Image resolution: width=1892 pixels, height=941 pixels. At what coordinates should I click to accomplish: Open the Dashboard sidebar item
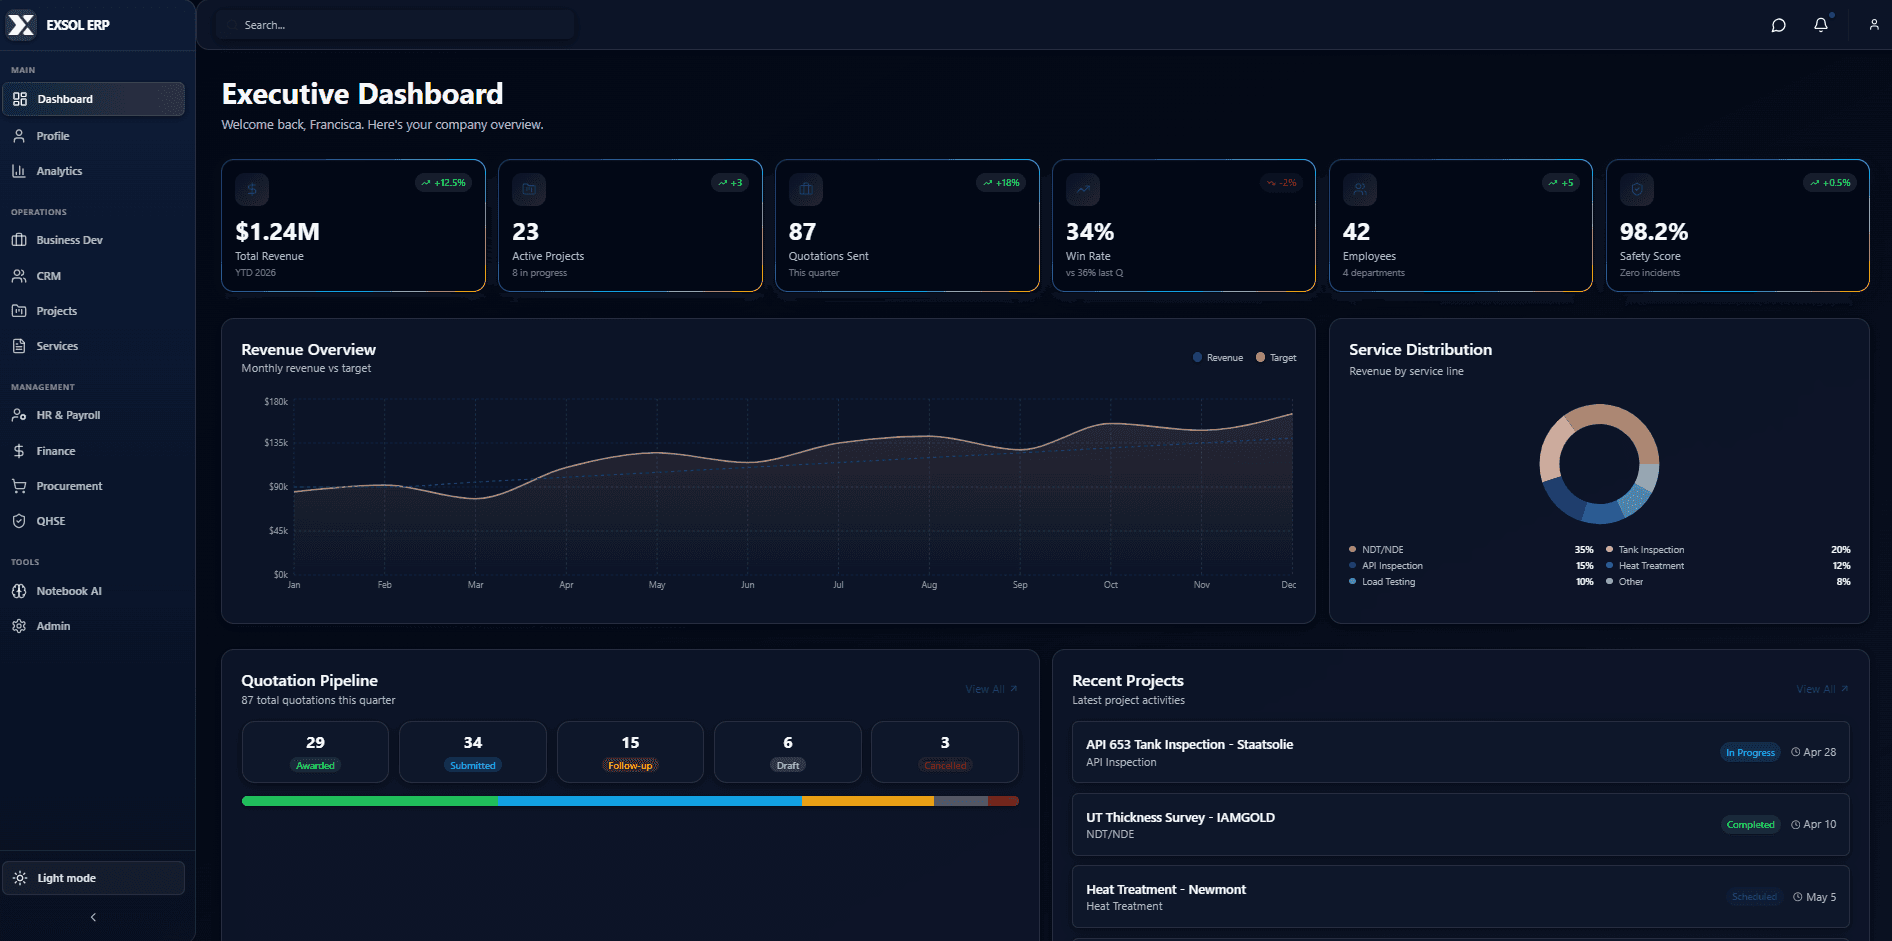[x=93, y=99]
